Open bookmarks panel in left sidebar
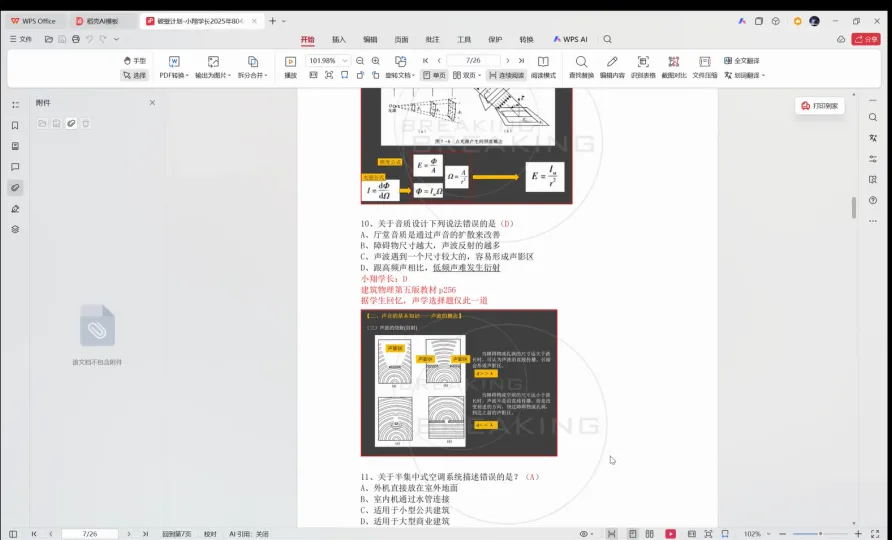892x540 pixels. [x=15, y=125]
